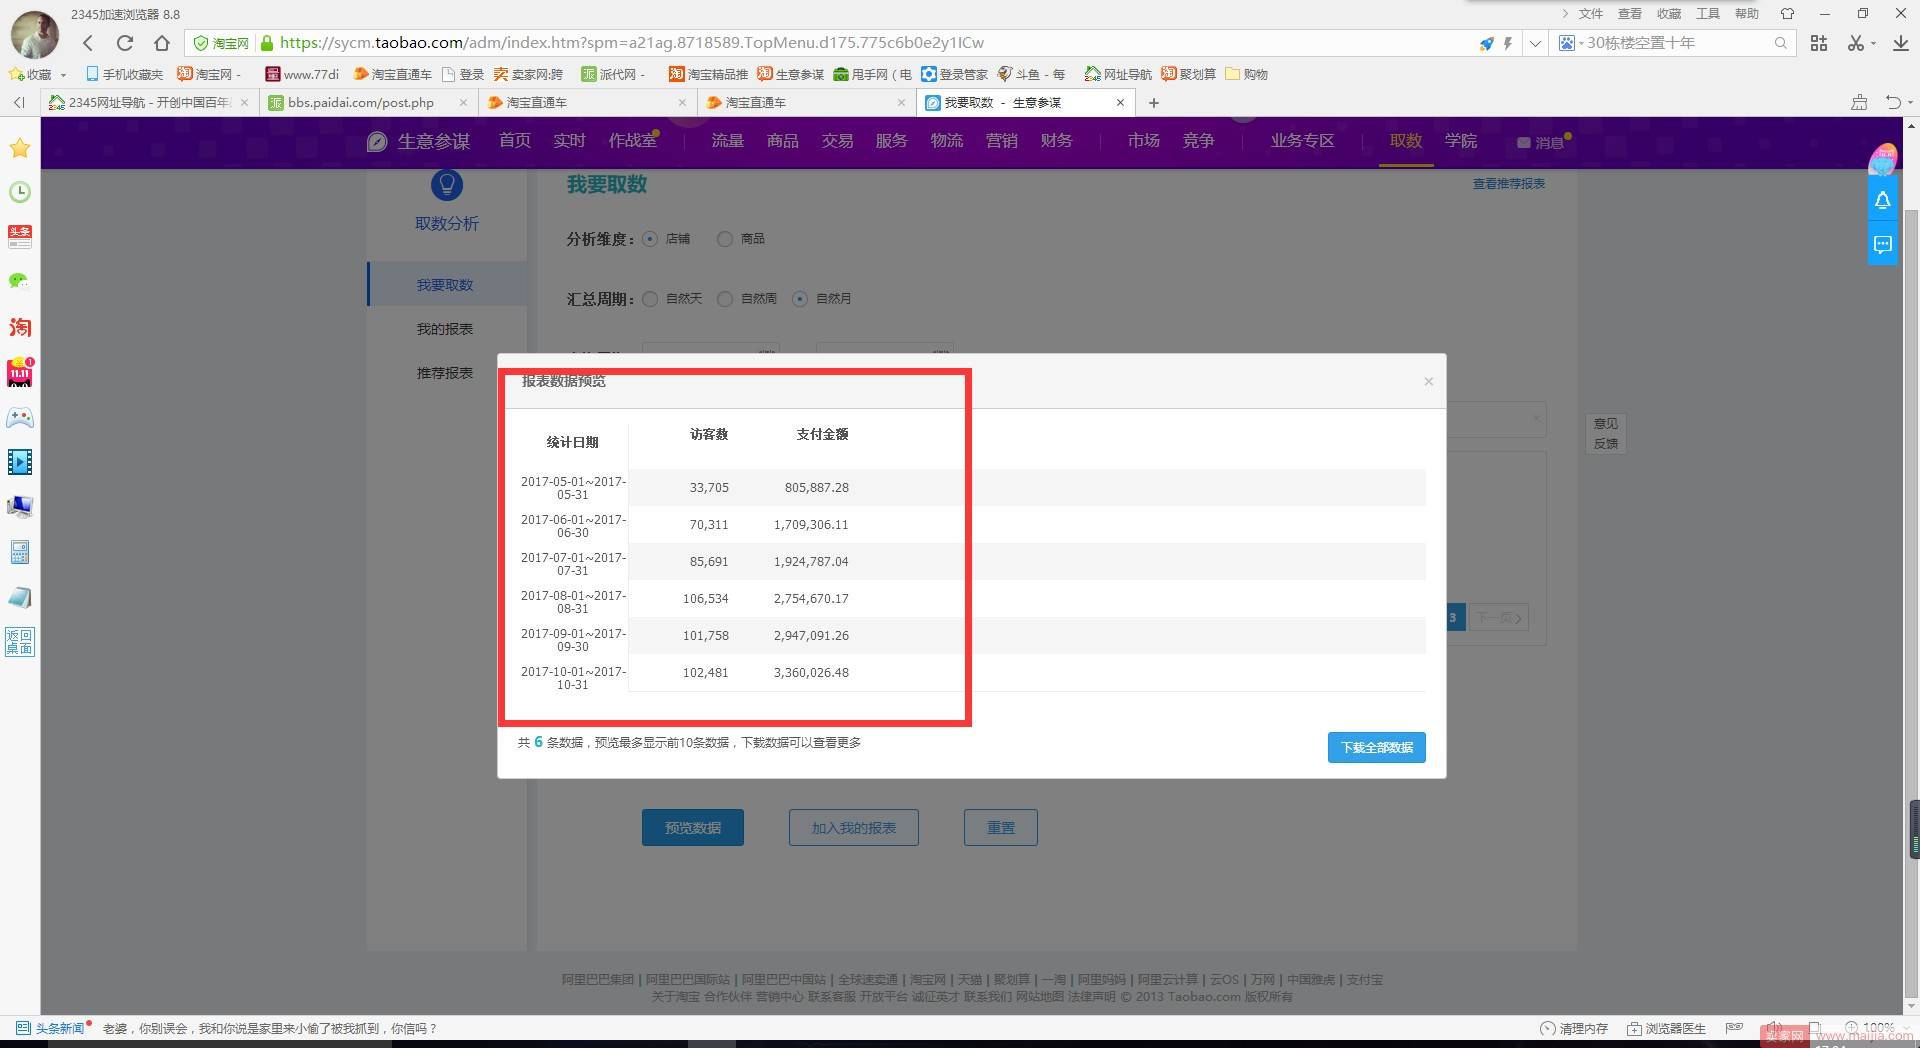Click the 预览数据 button
The image size is (1920, 1048).
coord(693,828)
